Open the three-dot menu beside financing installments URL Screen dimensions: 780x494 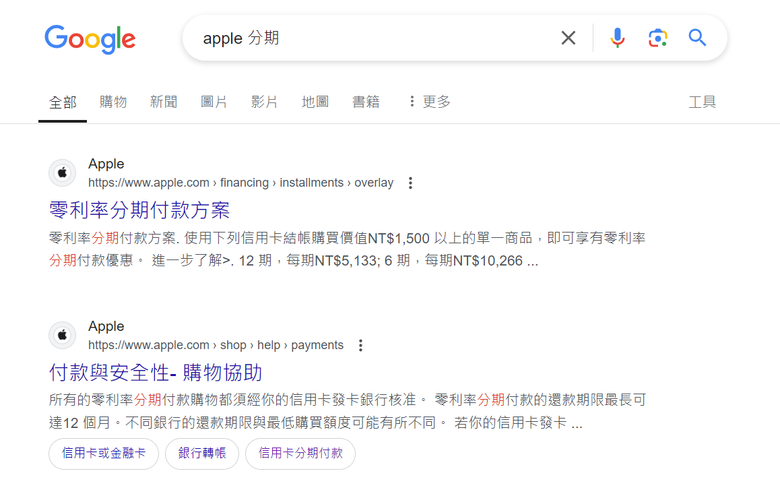coord(410,183)
